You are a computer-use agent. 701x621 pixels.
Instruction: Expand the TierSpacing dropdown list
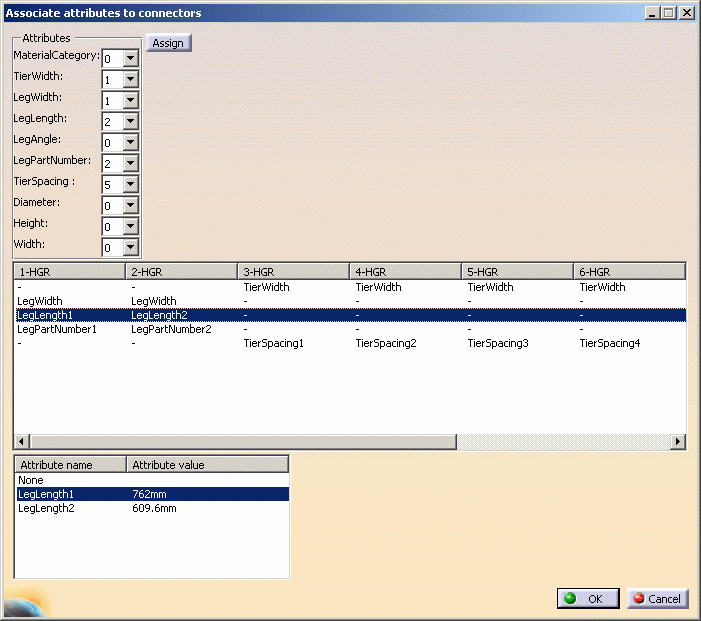click(x=130, y=185)
